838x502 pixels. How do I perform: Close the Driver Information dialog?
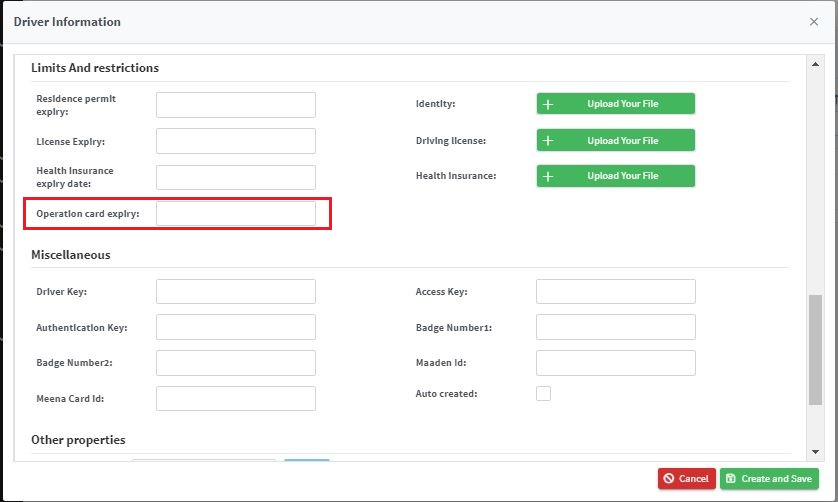tap(813, 22)
